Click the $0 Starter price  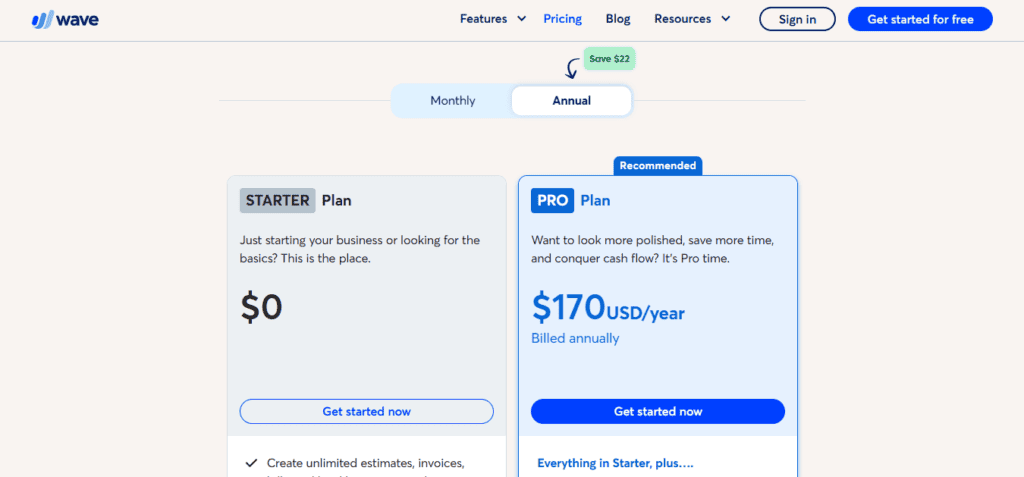tap(261, 307)
